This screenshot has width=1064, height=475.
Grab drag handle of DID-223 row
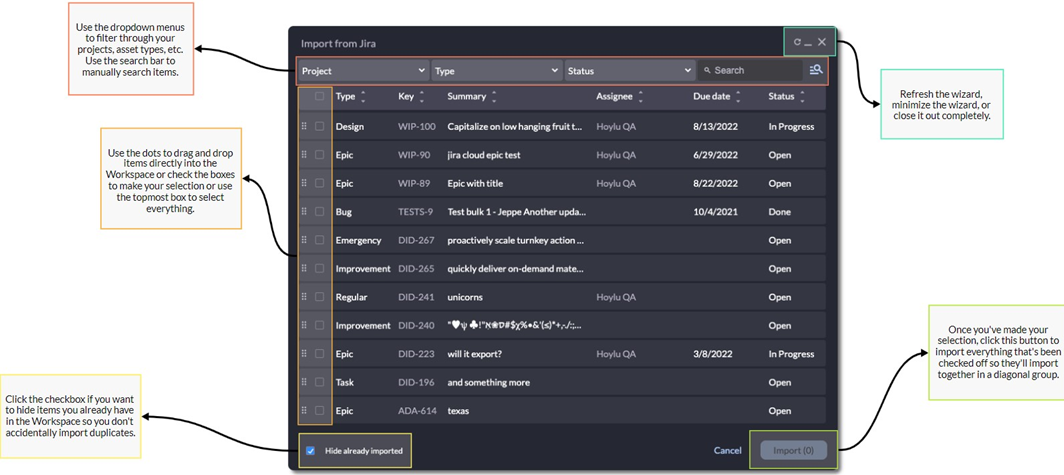[304, 354]
